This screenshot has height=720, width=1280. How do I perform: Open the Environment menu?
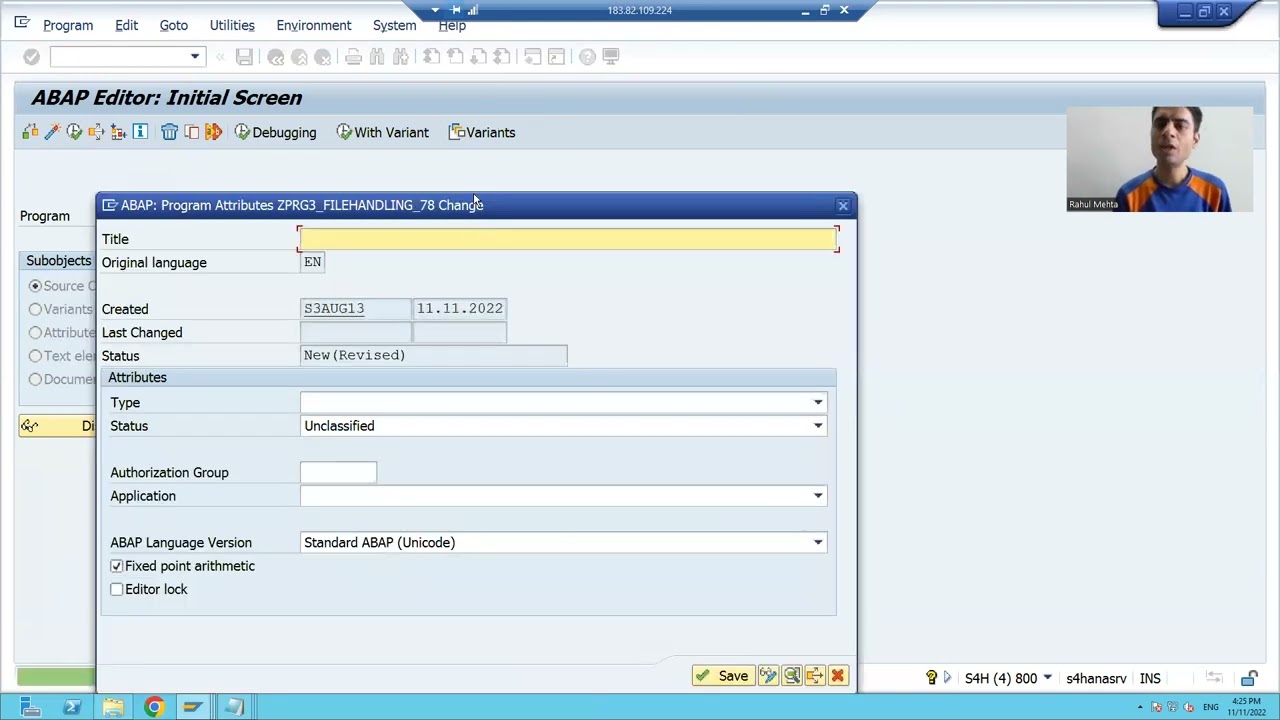coord(314,25)
